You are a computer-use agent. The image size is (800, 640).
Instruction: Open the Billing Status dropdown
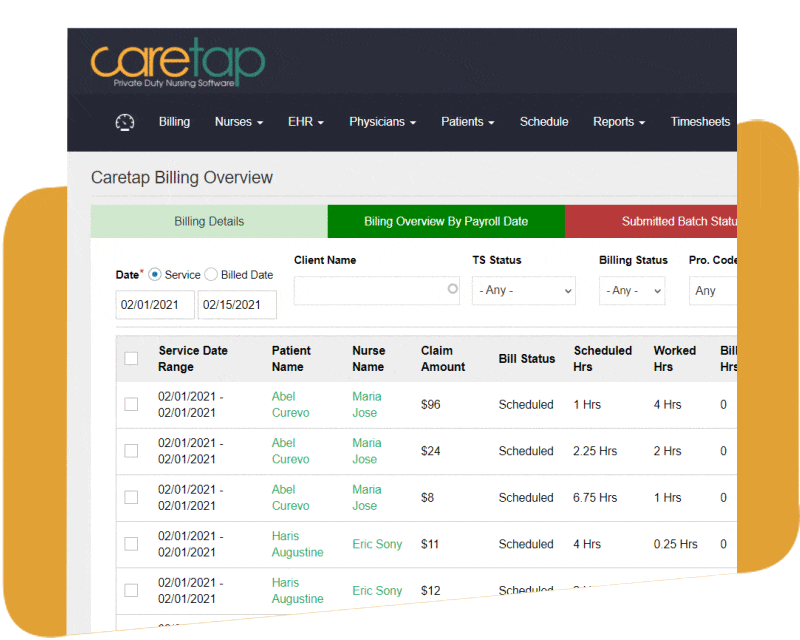tap(632, 291)
